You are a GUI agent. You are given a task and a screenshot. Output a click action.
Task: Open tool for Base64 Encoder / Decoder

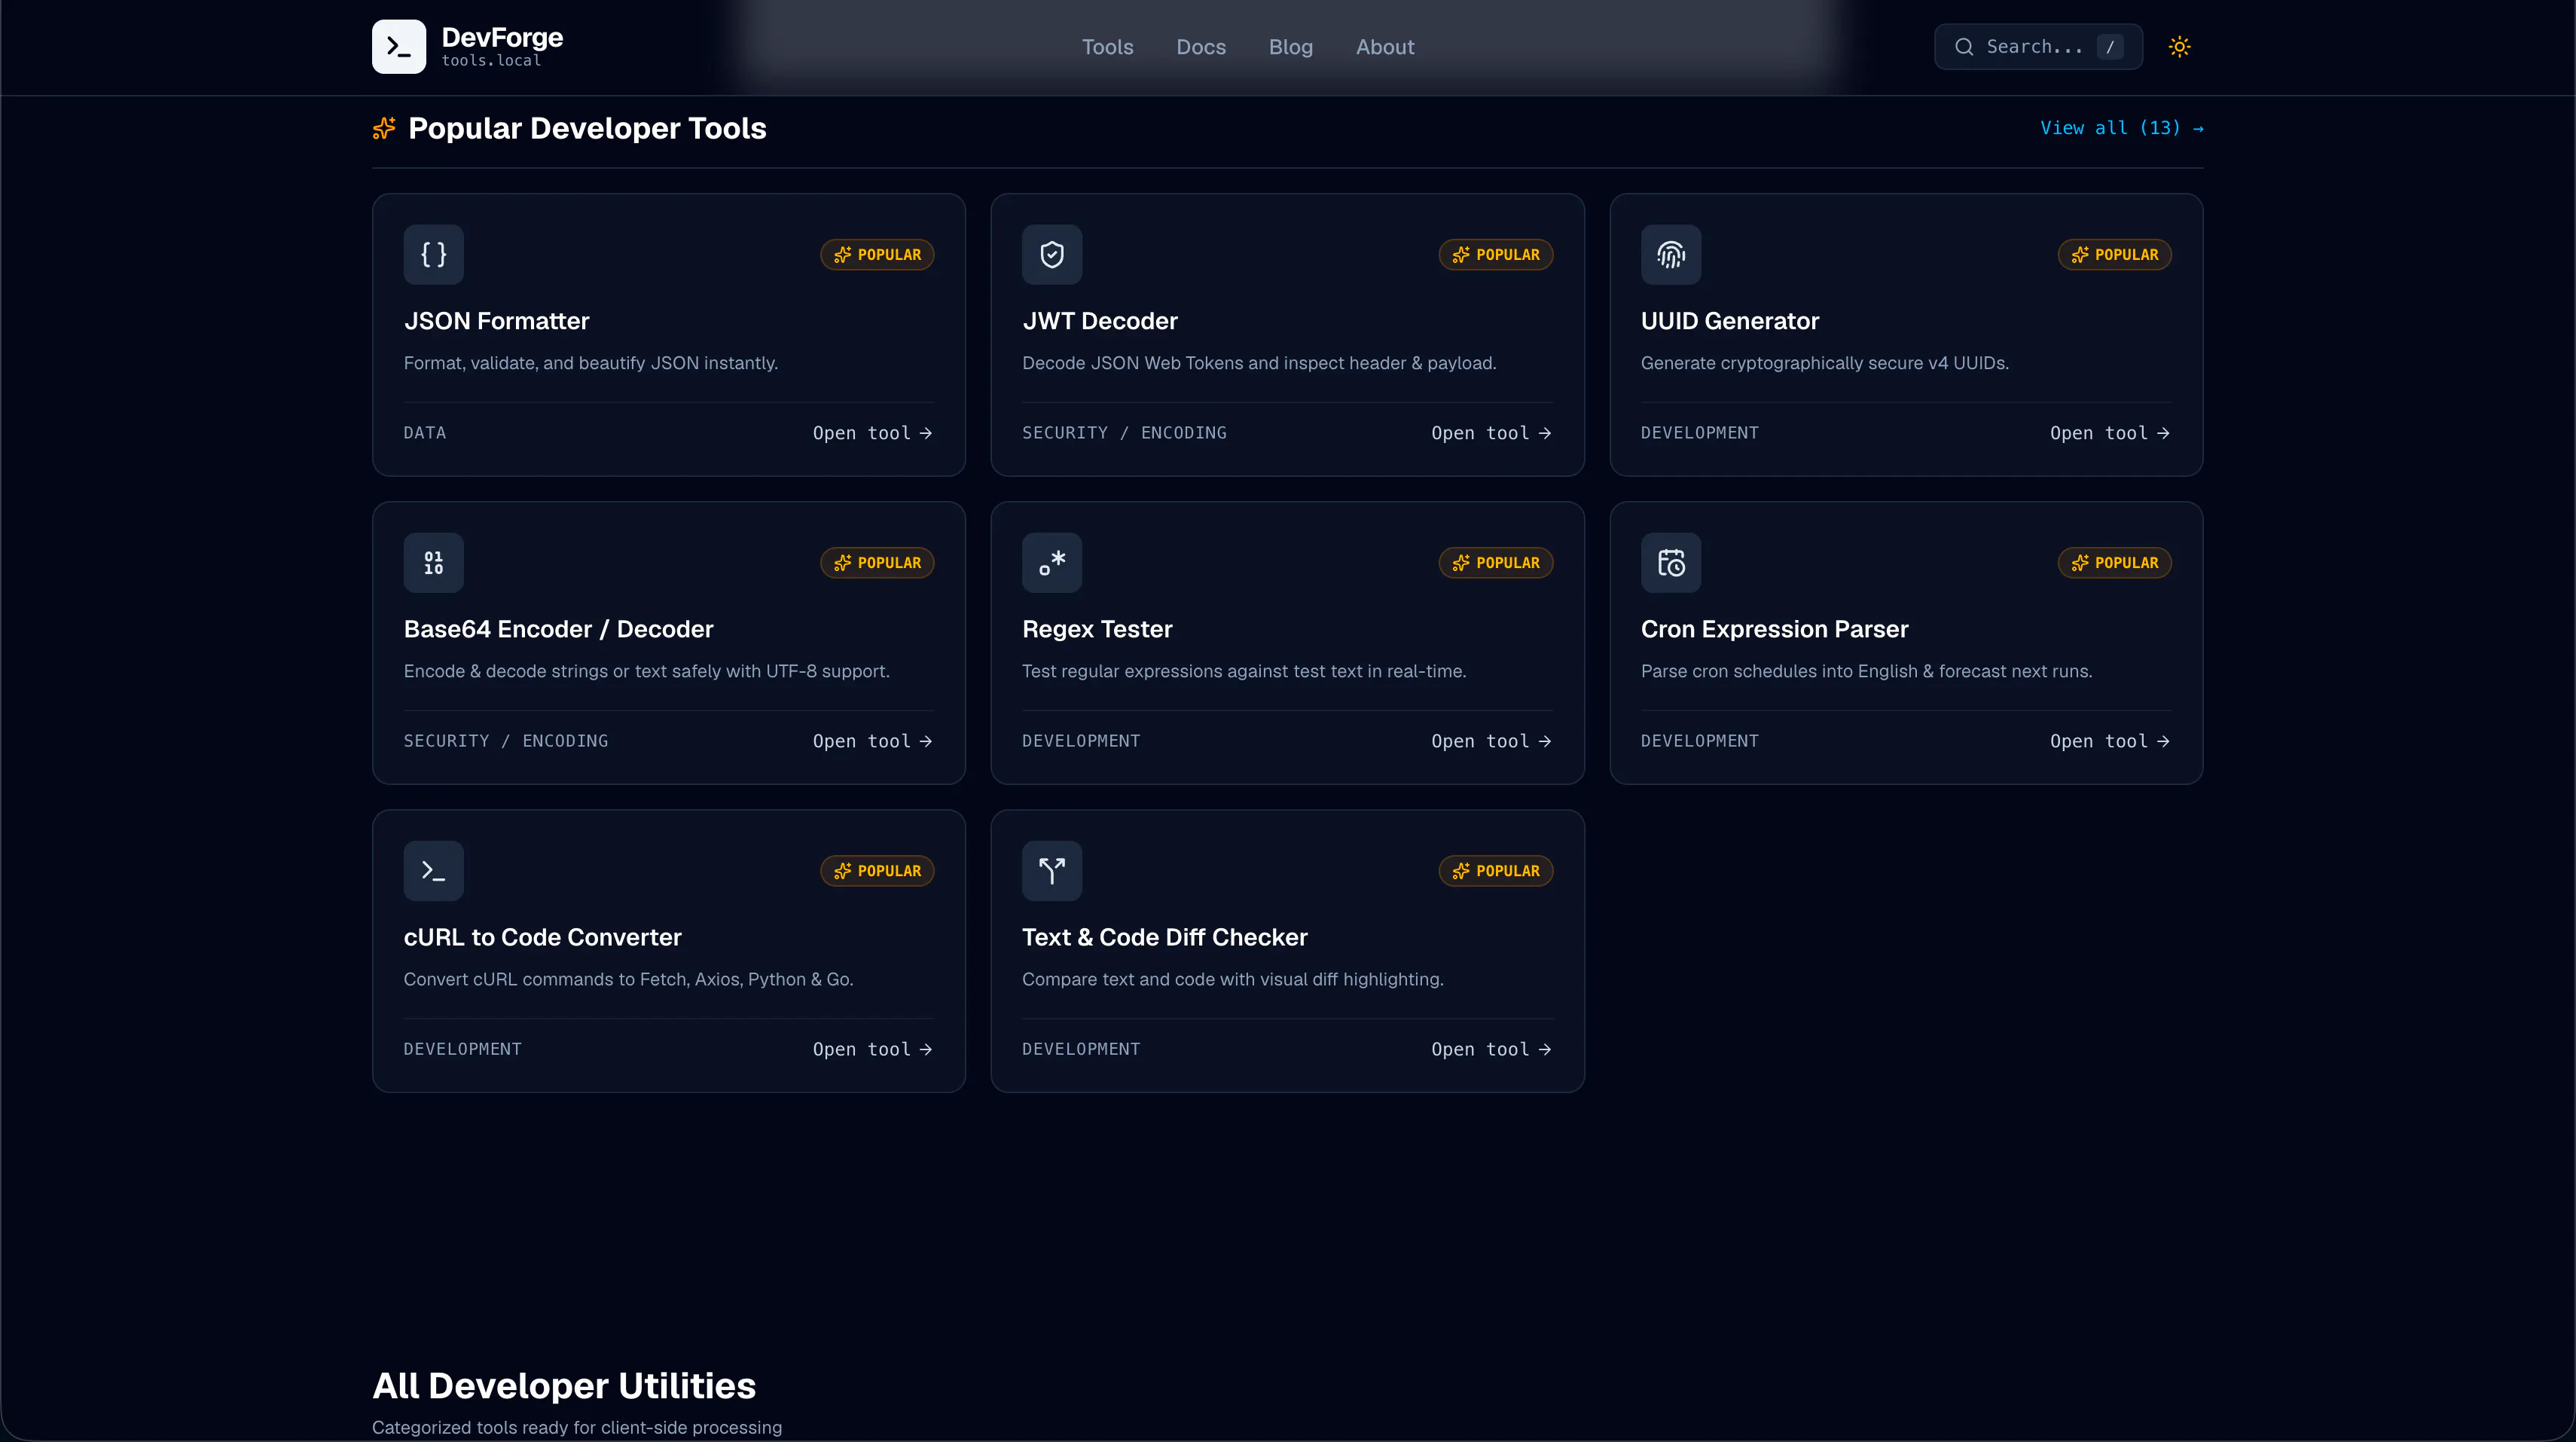click(872, 741)
